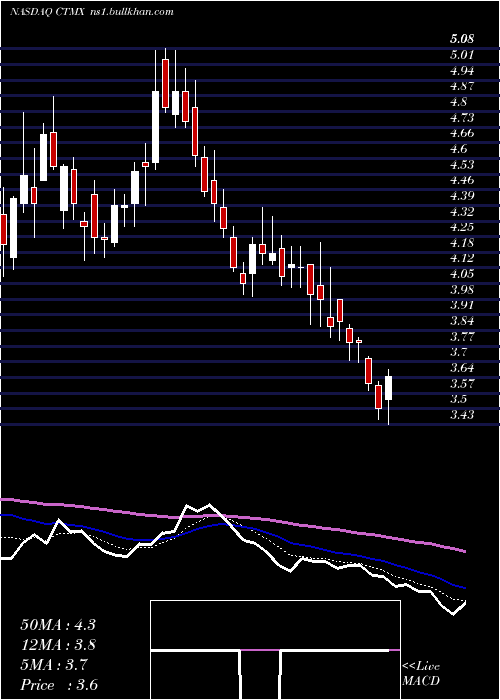Viewport: 500px width, 700px height.
Task: Click the NASDAQ CTMX ns1.bullkhan.com chart title
Action: coord(92,12)
